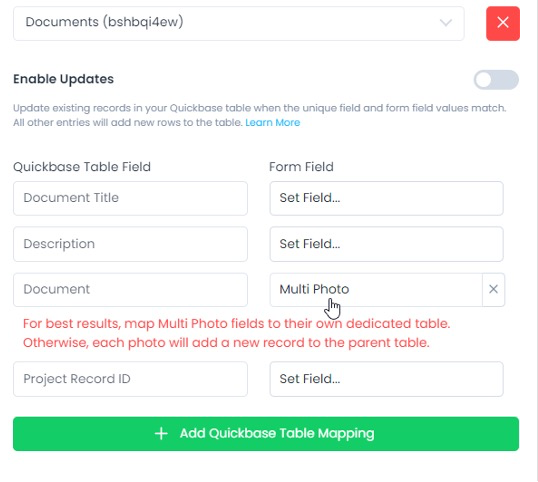
Task: Remove the Documents table mapping with the red X
Action: click(503, 23)
